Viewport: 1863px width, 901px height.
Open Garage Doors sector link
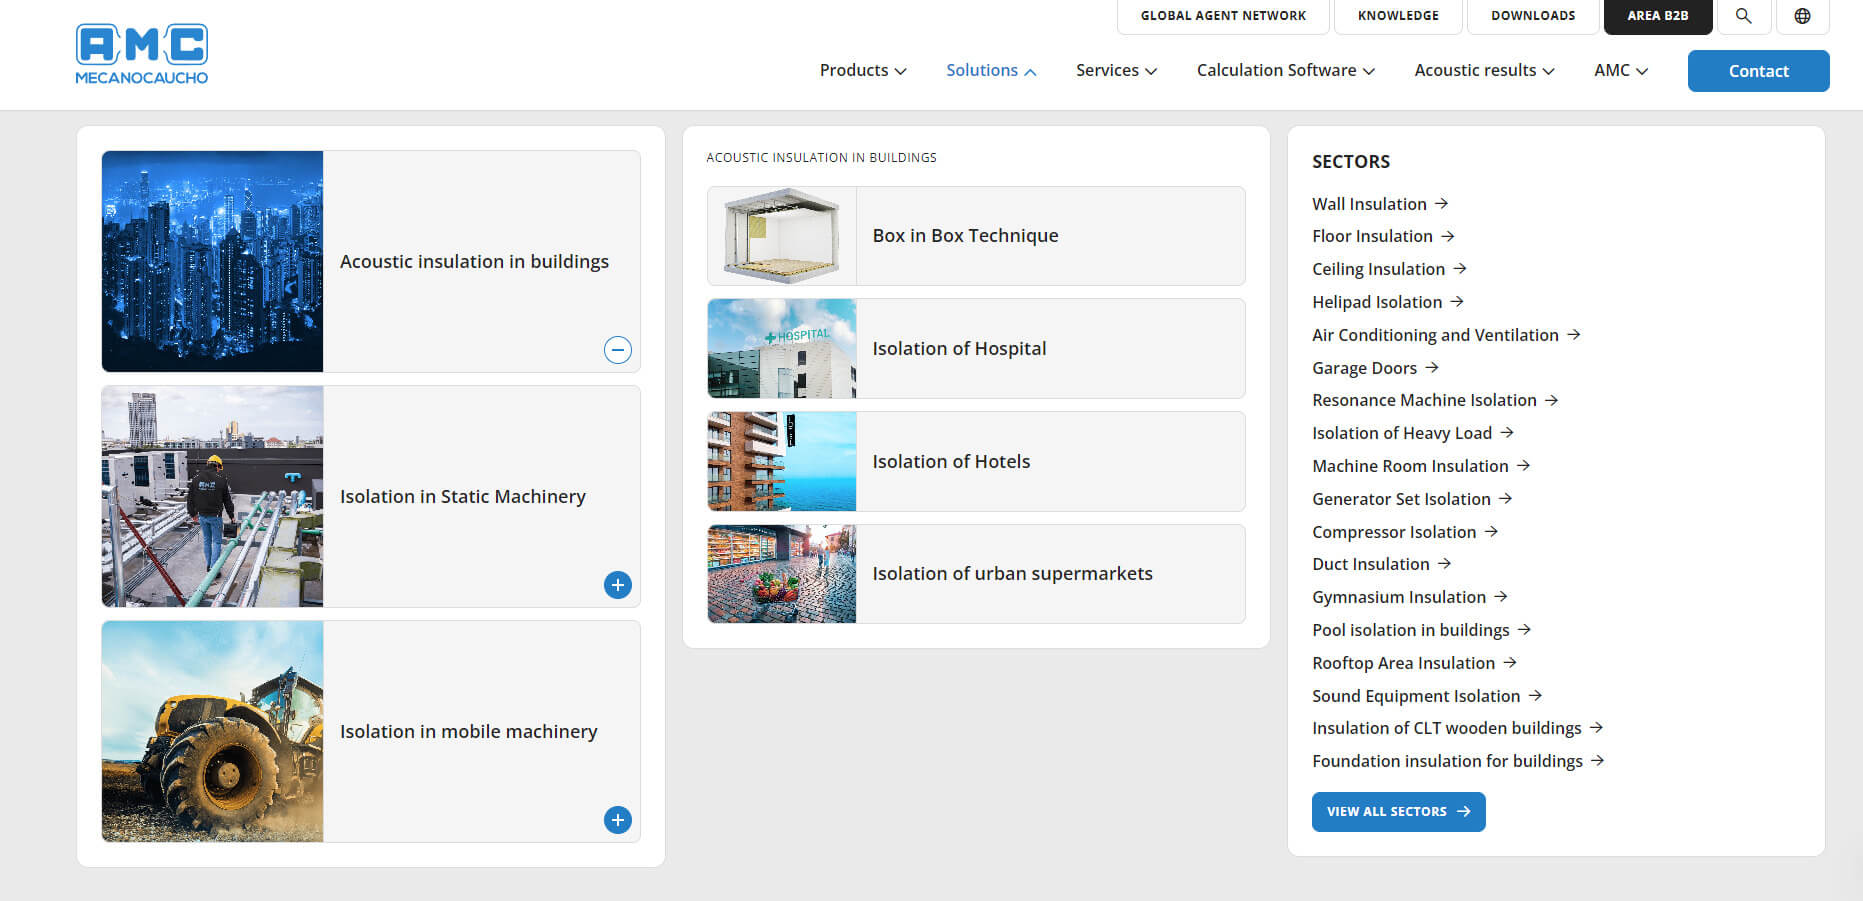1375,368
